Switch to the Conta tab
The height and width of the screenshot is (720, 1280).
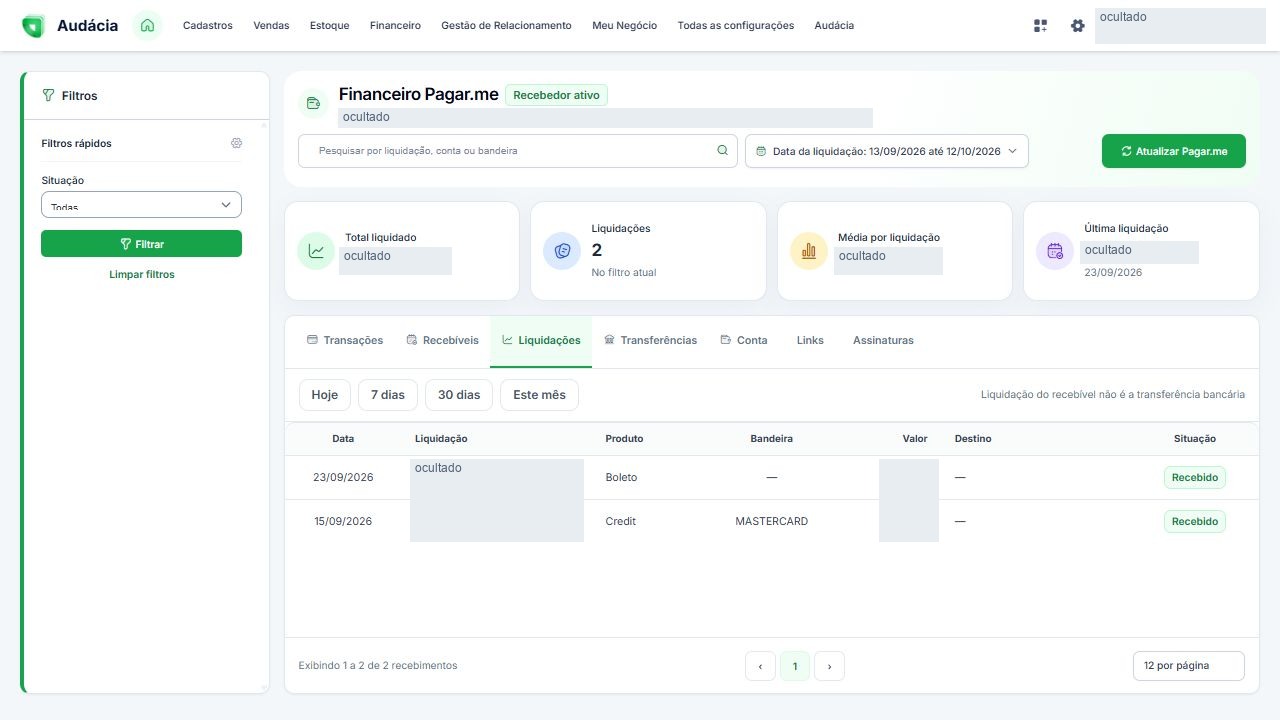click(745, 341)
